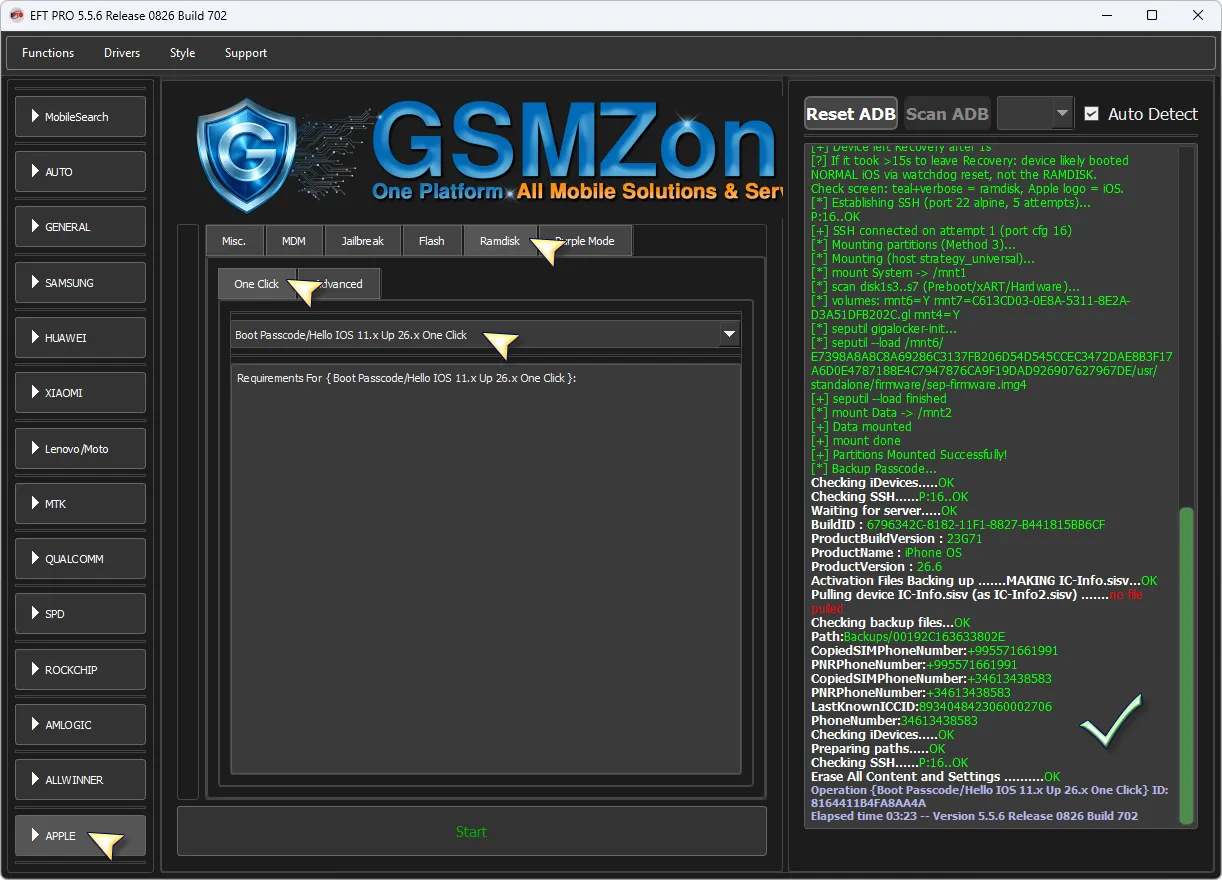The image size is (1222, 880).
Task: Click the Reset ADB button
Action: 851,114
